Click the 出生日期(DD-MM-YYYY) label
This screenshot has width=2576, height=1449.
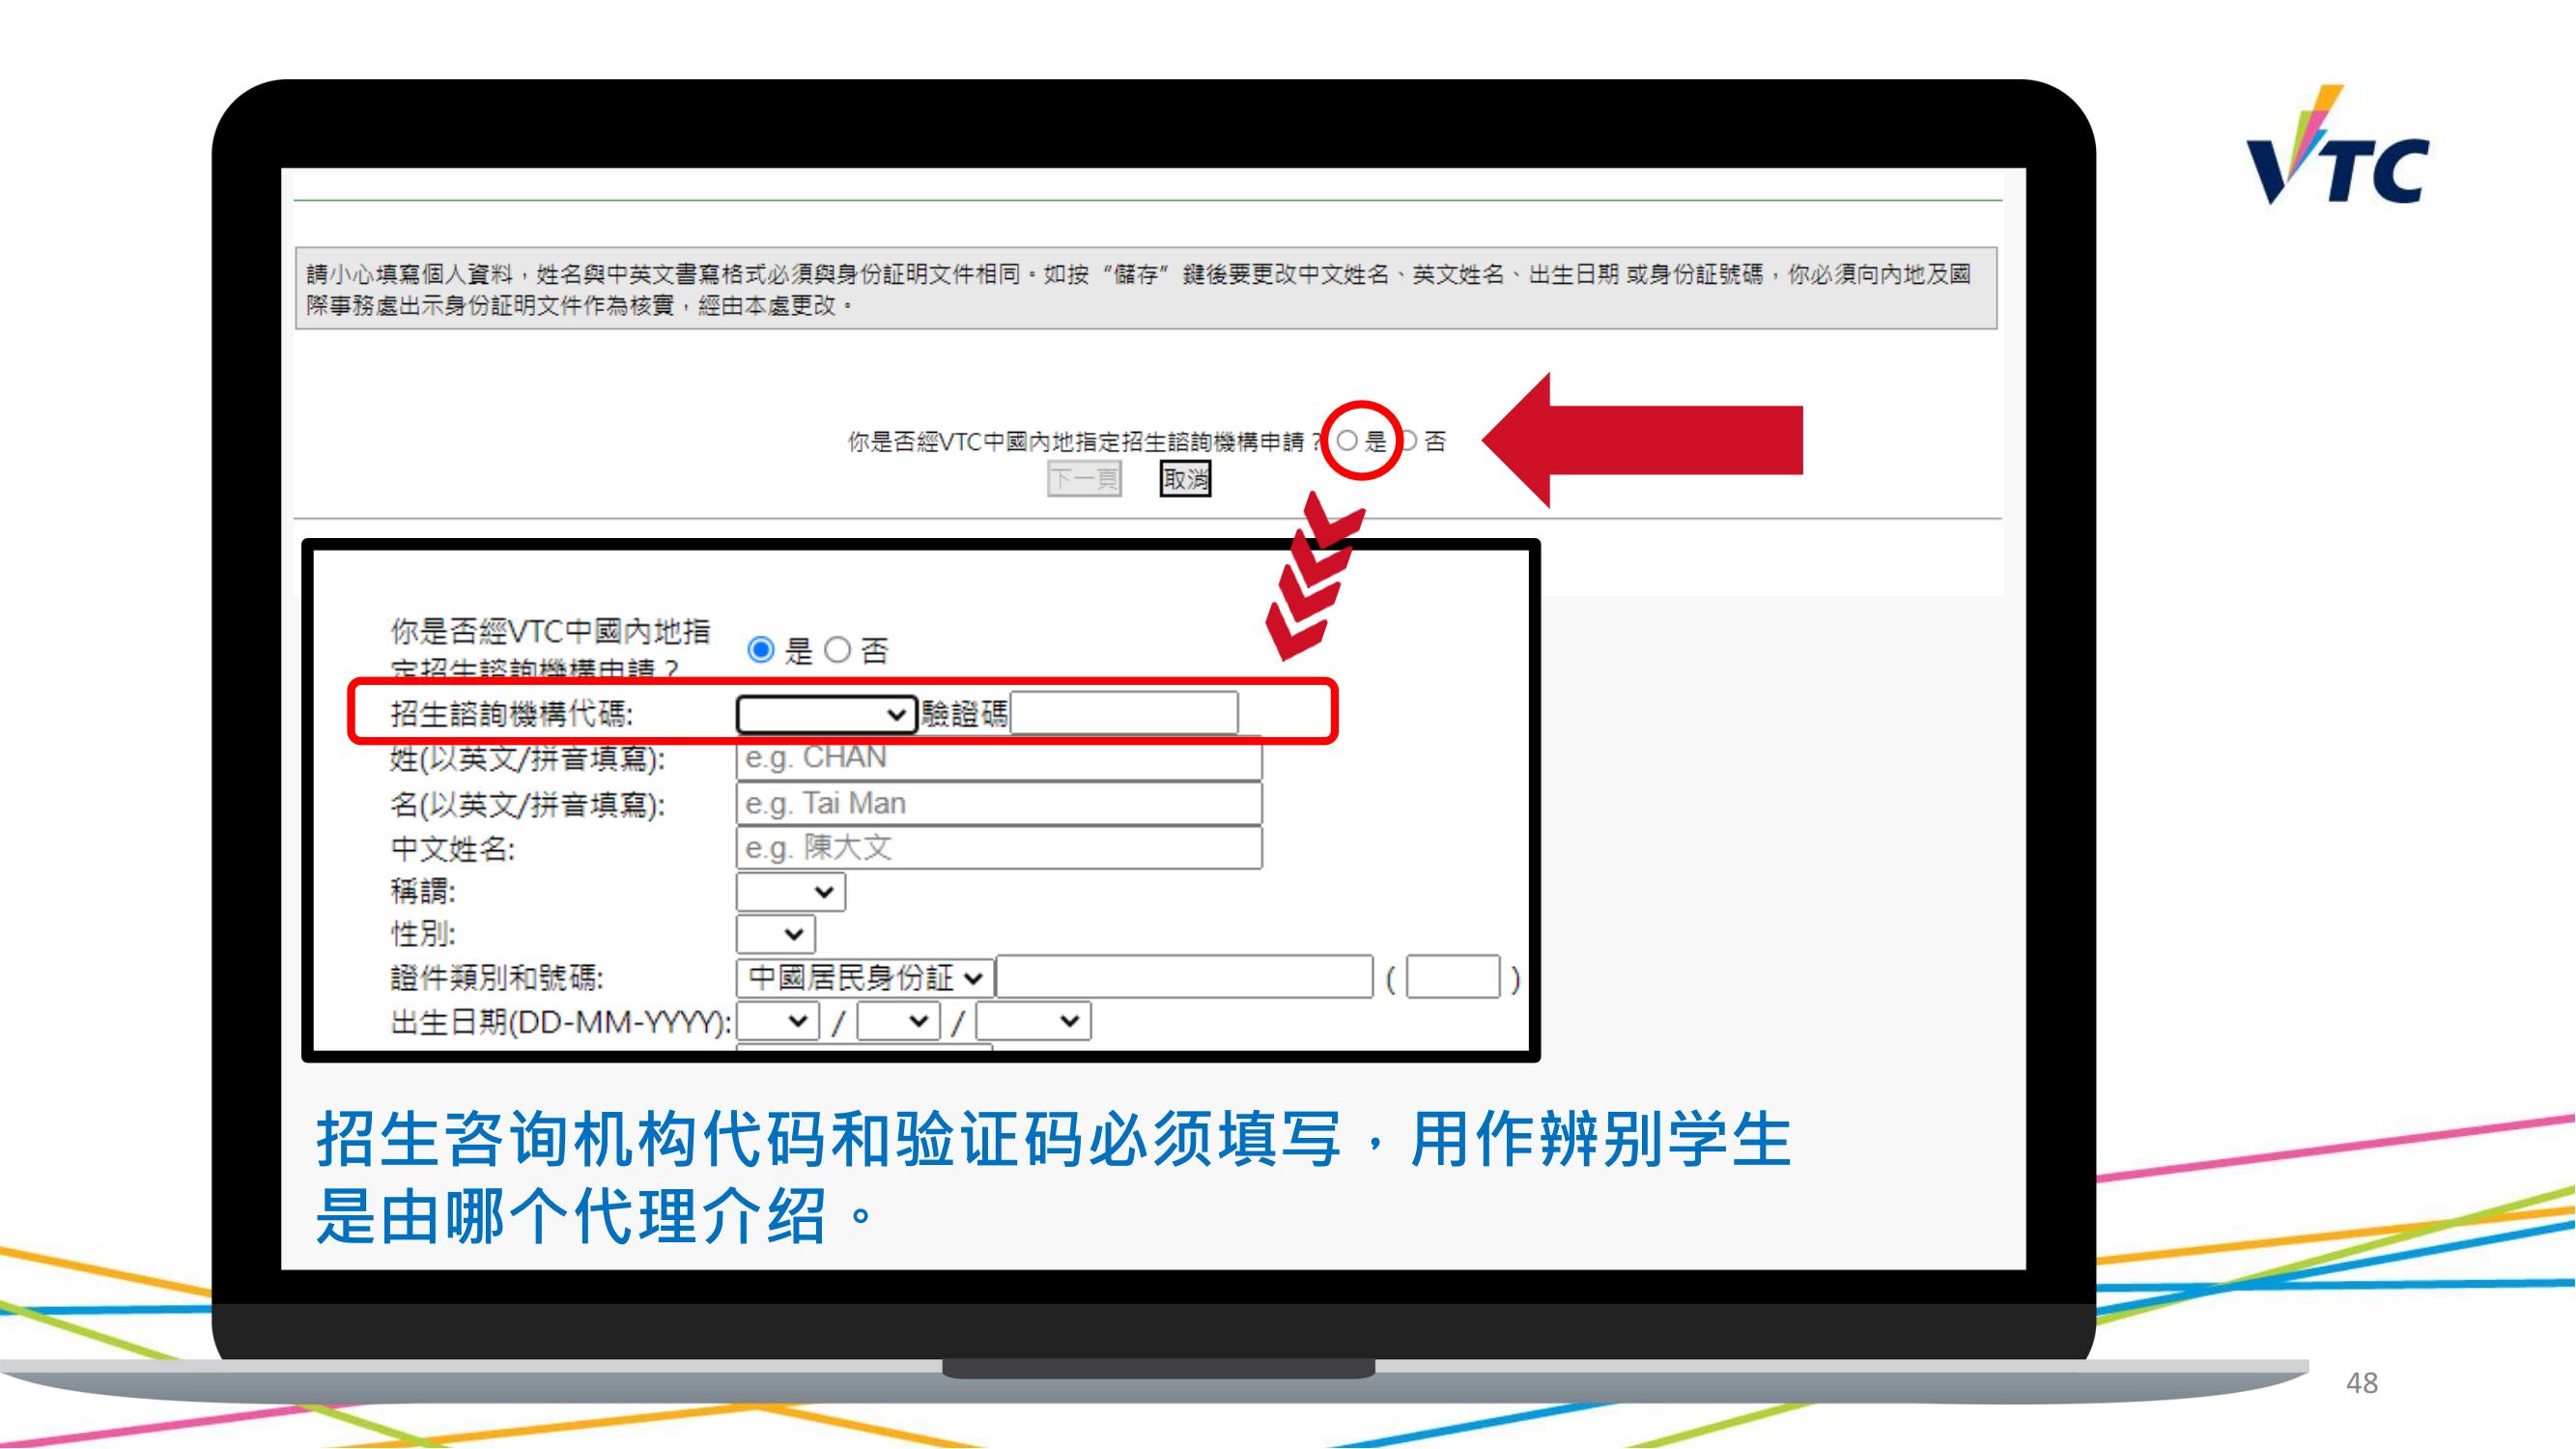click(561, 1022)
